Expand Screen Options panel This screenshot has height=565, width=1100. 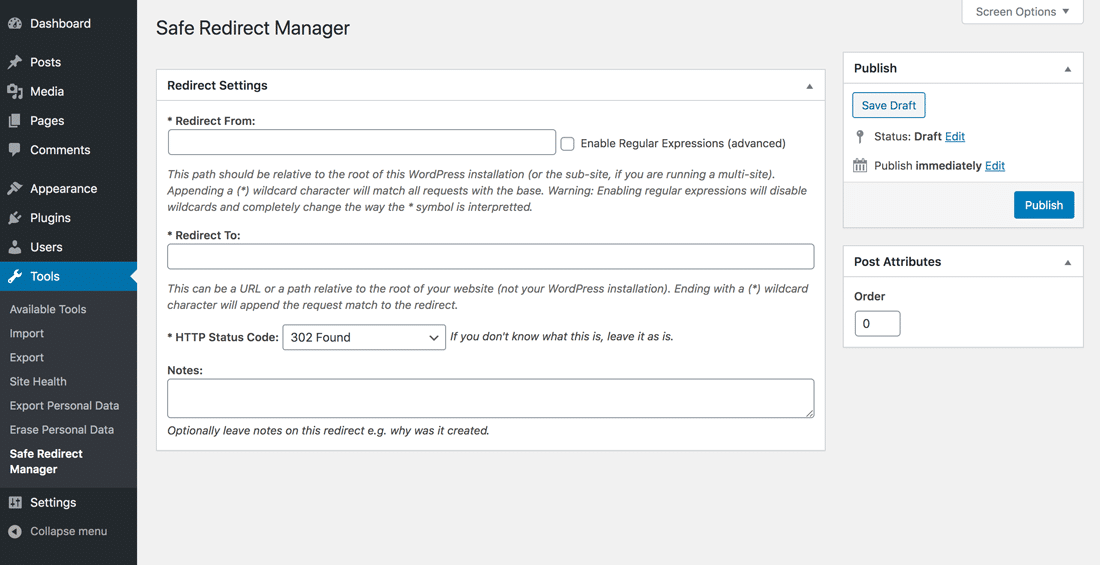[1022, 12]
